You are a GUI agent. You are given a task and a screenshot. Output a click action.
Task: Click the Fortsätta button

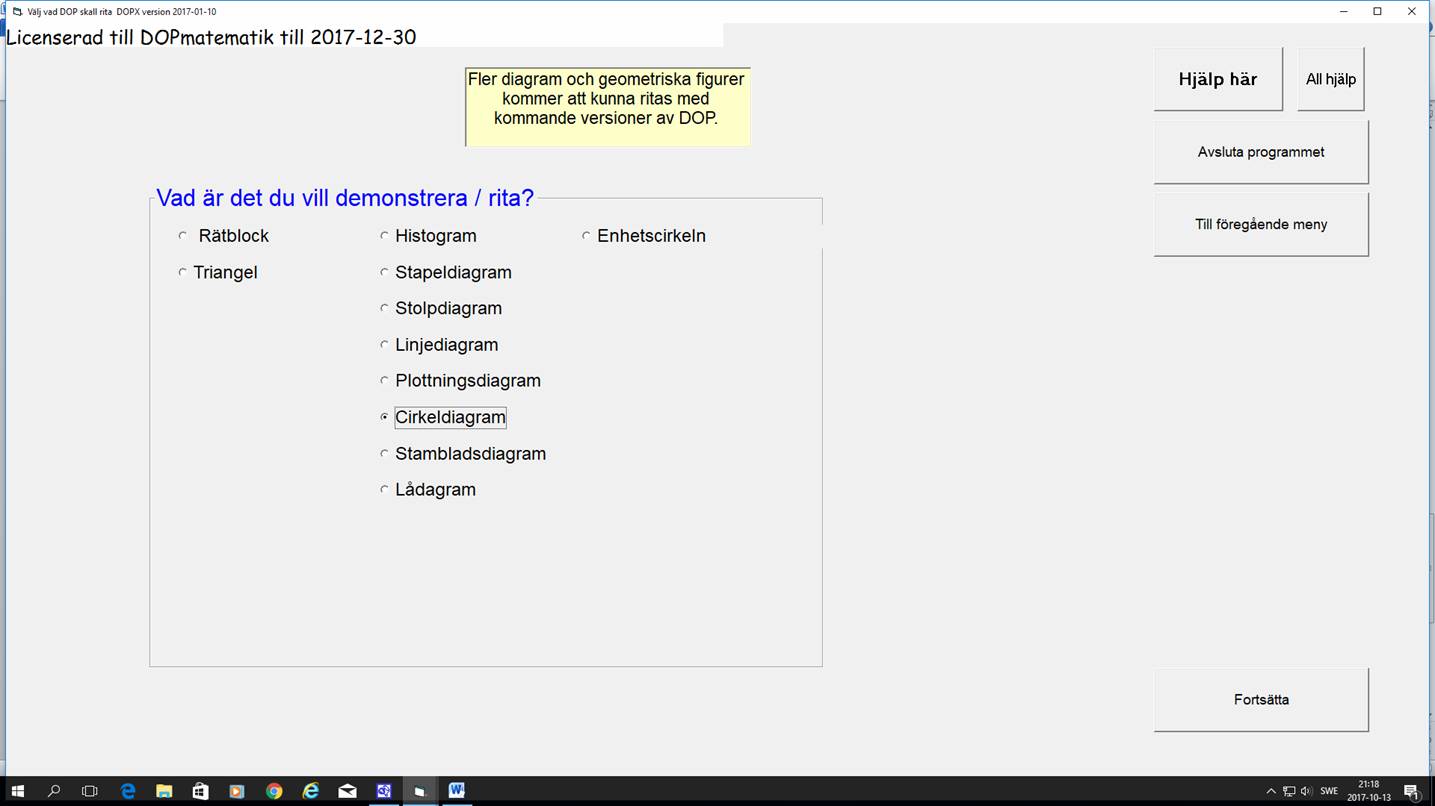1260,700
